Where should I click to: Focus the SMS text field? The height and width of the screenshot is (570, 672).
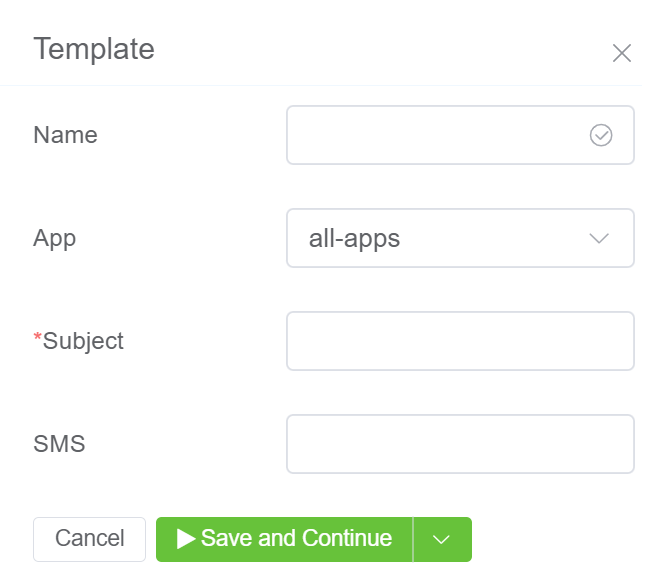pos(460,444)
